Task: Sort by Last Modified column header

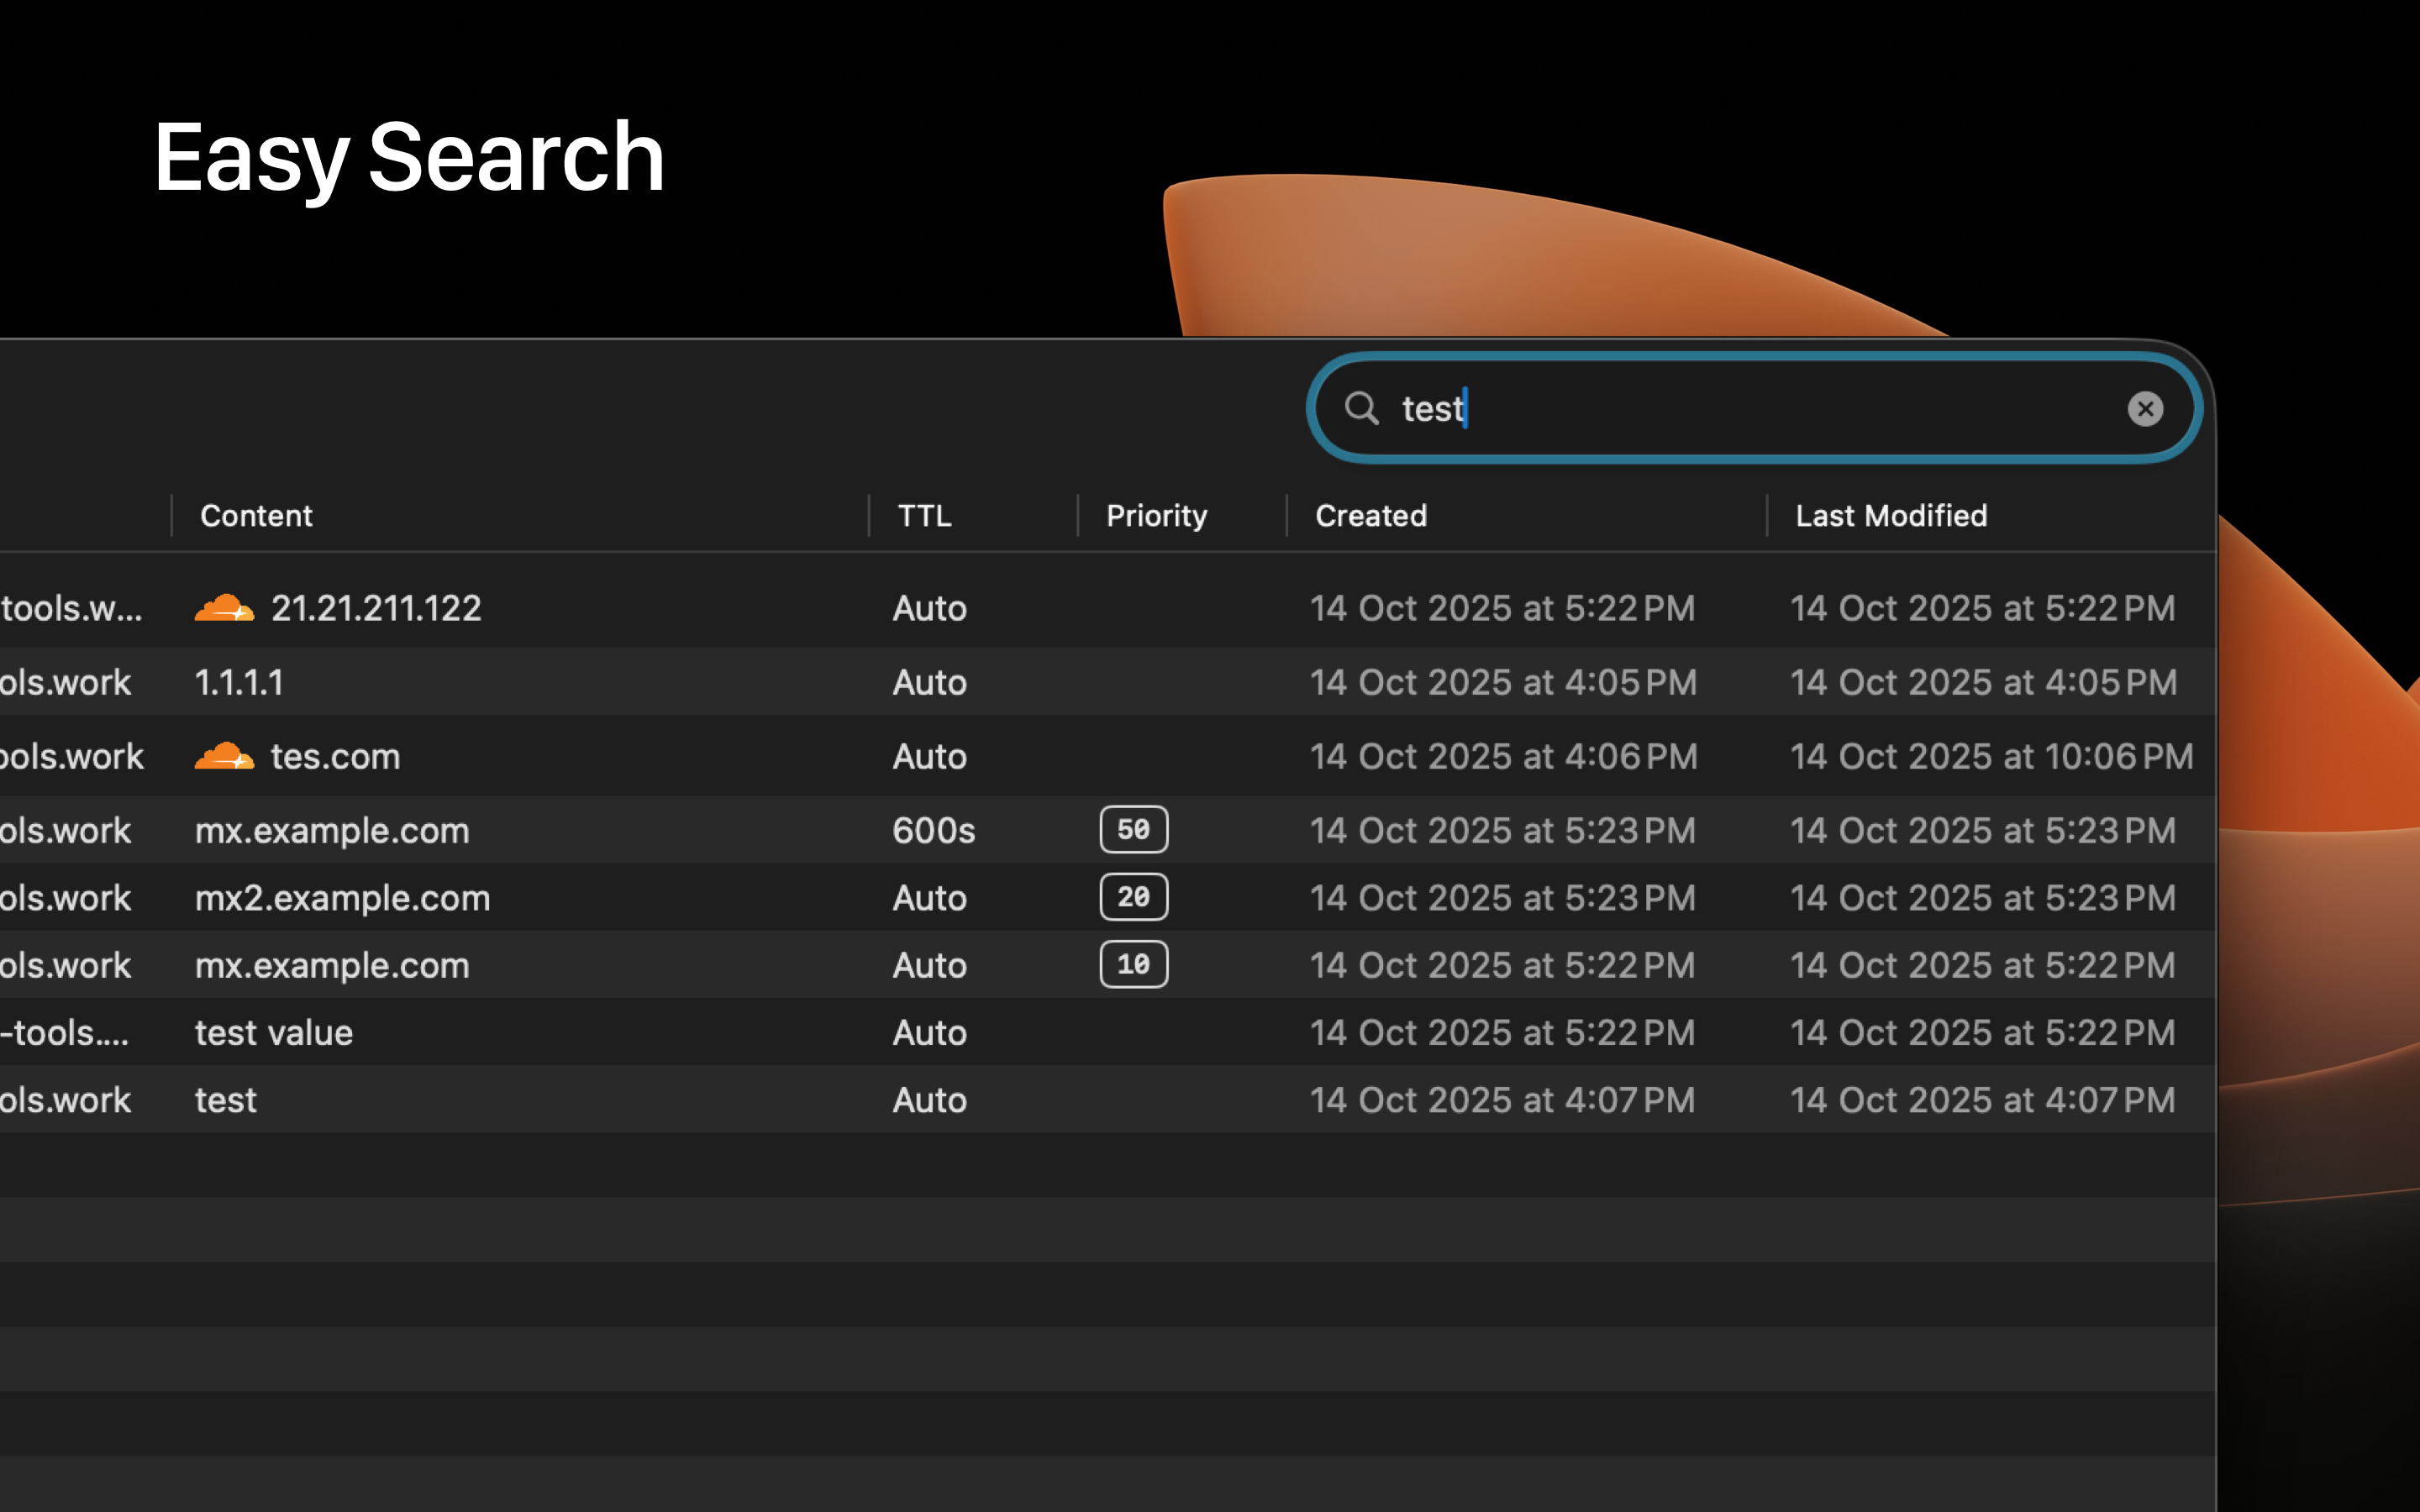Action: click(1891, 515)
